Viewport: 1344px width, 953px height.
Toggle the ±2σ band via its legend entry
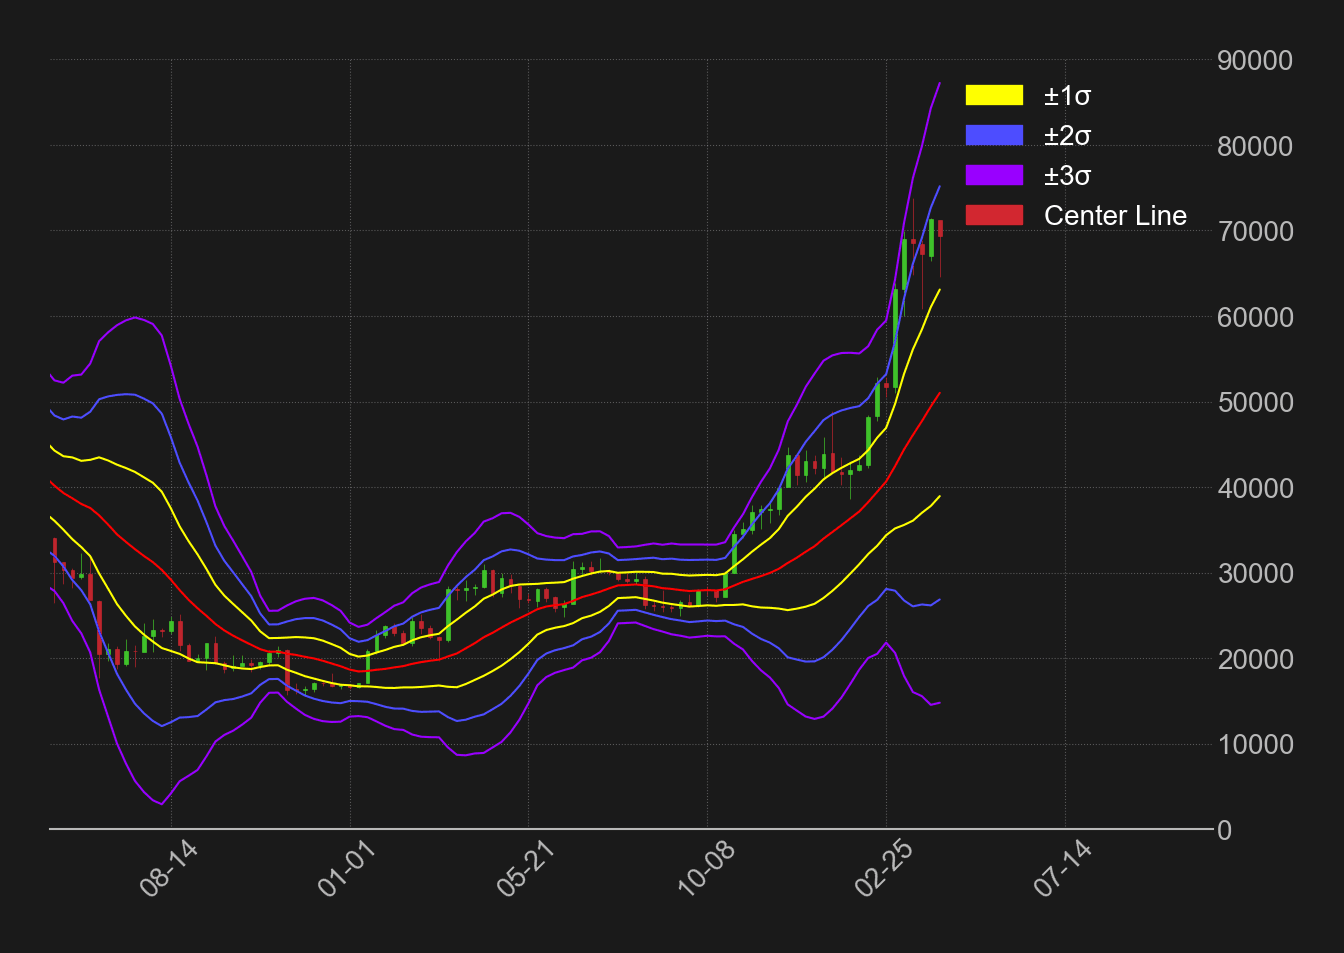1068,136
